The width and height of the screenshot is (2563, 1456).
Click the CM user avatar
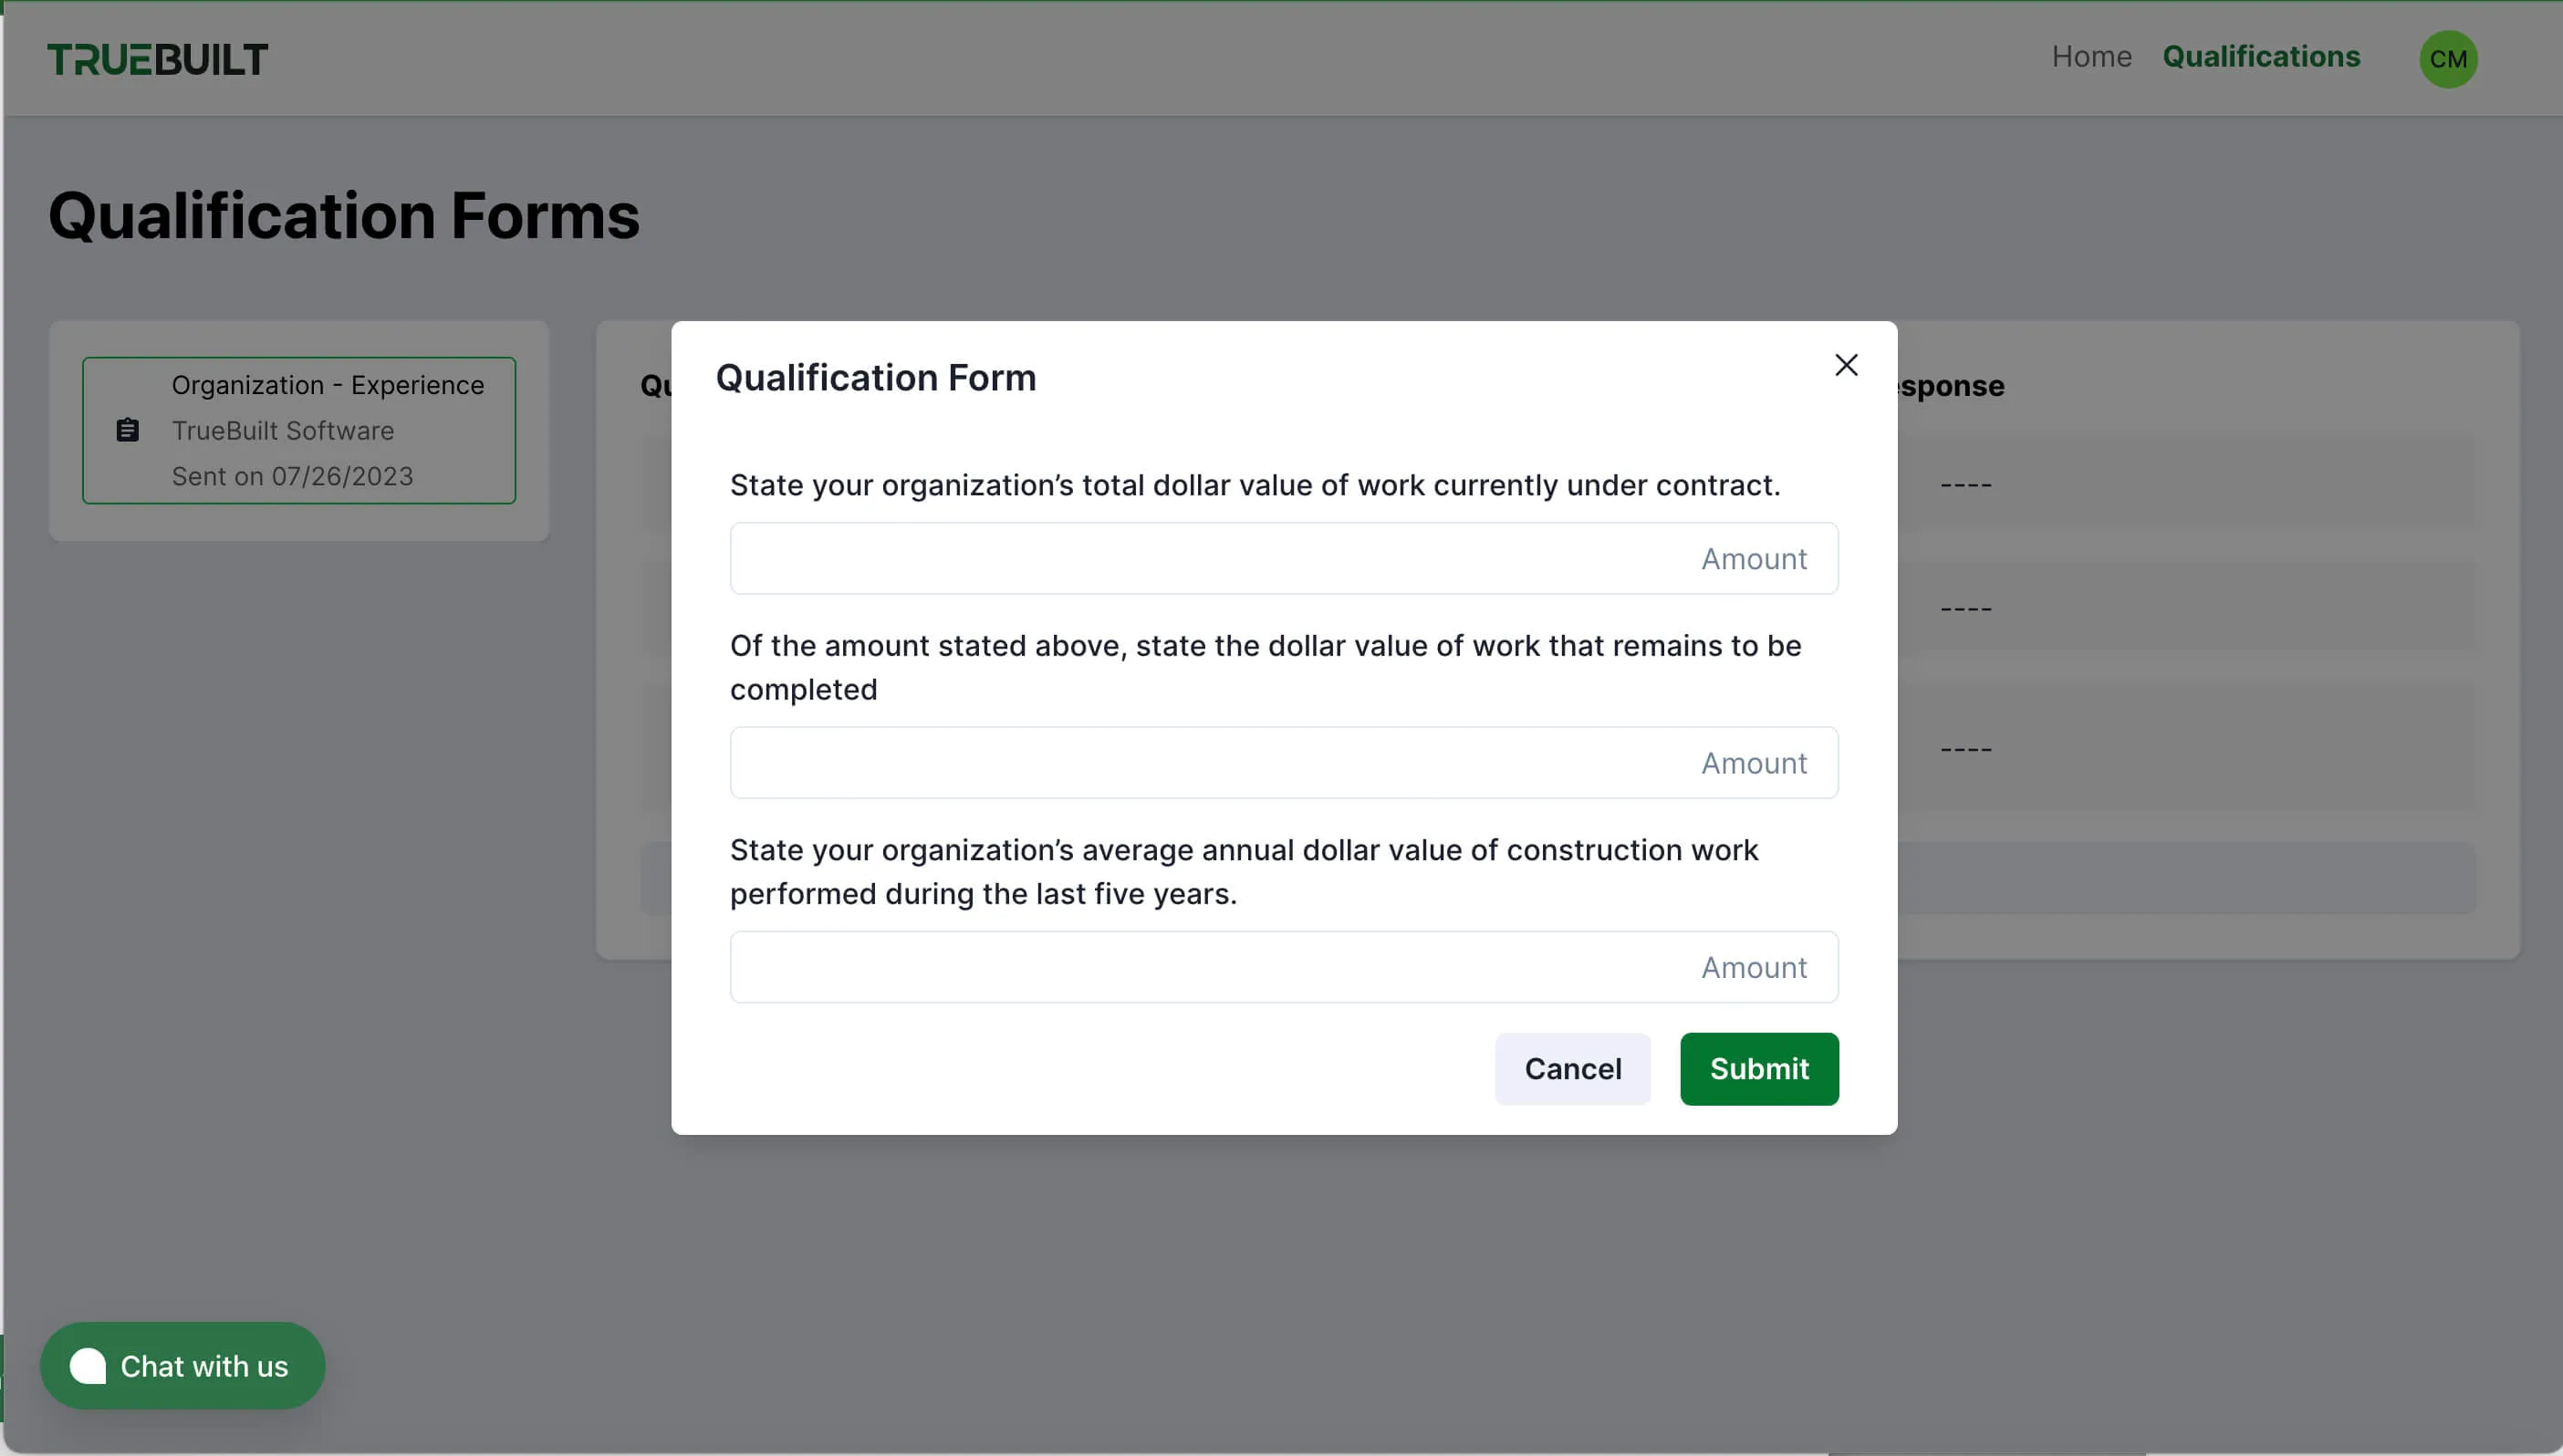coord(2447,59)
